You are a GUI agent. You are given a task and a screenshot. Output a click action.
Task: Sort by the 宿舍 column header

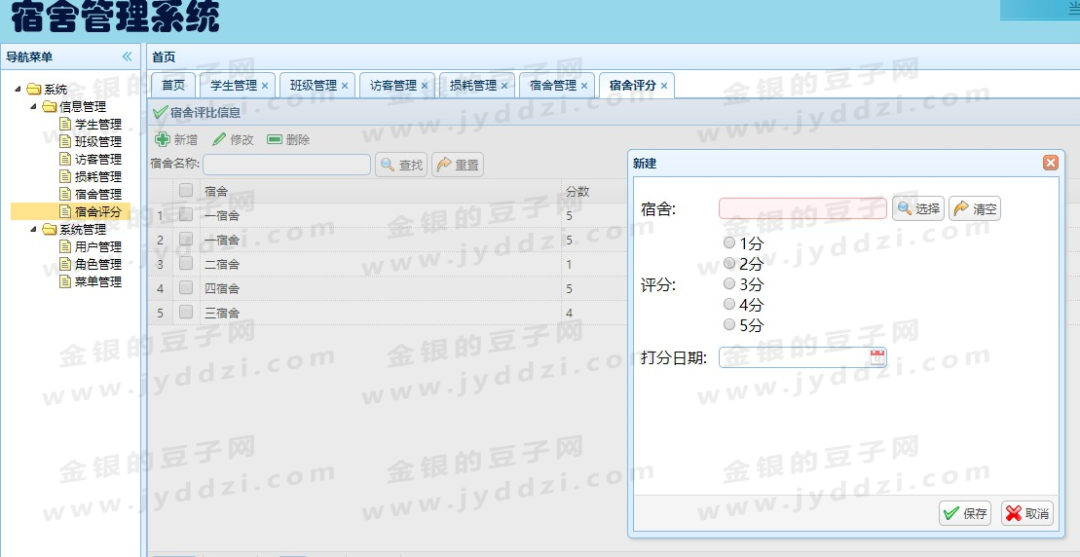point(380,191)
